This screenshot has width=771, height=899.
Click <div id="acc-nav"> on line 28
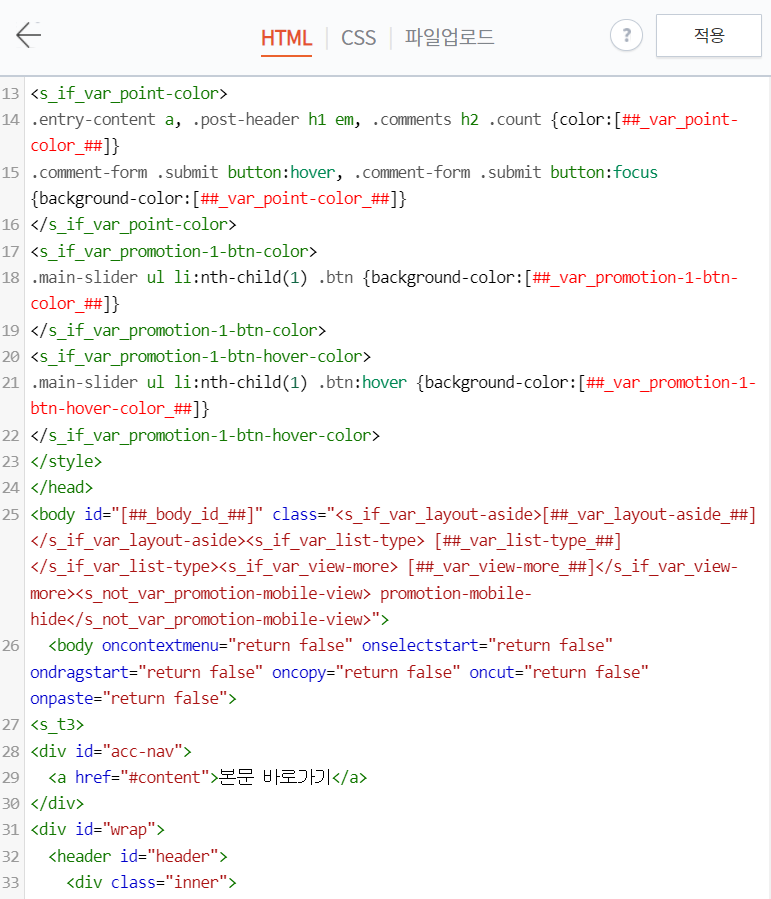coord(111,751)
